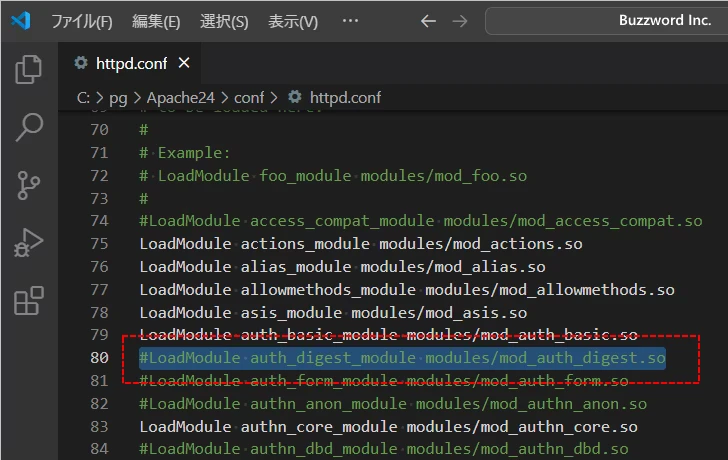Click 'actions_module' on line 75
Image resolution: width=728 pixels, height=460 pixels.
305,244
